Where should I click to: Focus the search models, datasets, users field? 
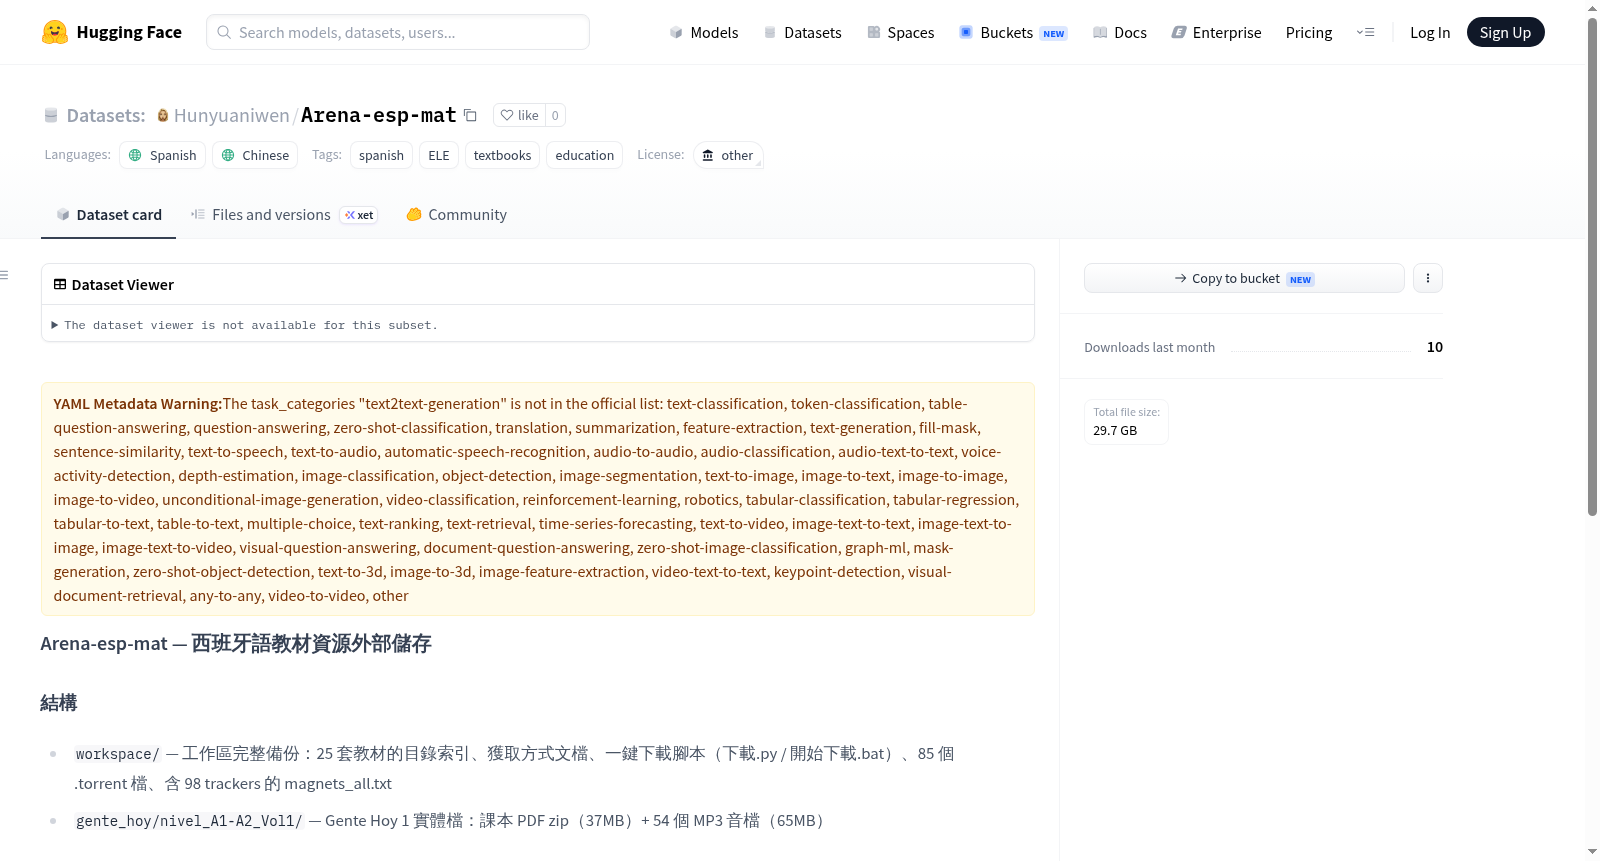pos(398,32)
